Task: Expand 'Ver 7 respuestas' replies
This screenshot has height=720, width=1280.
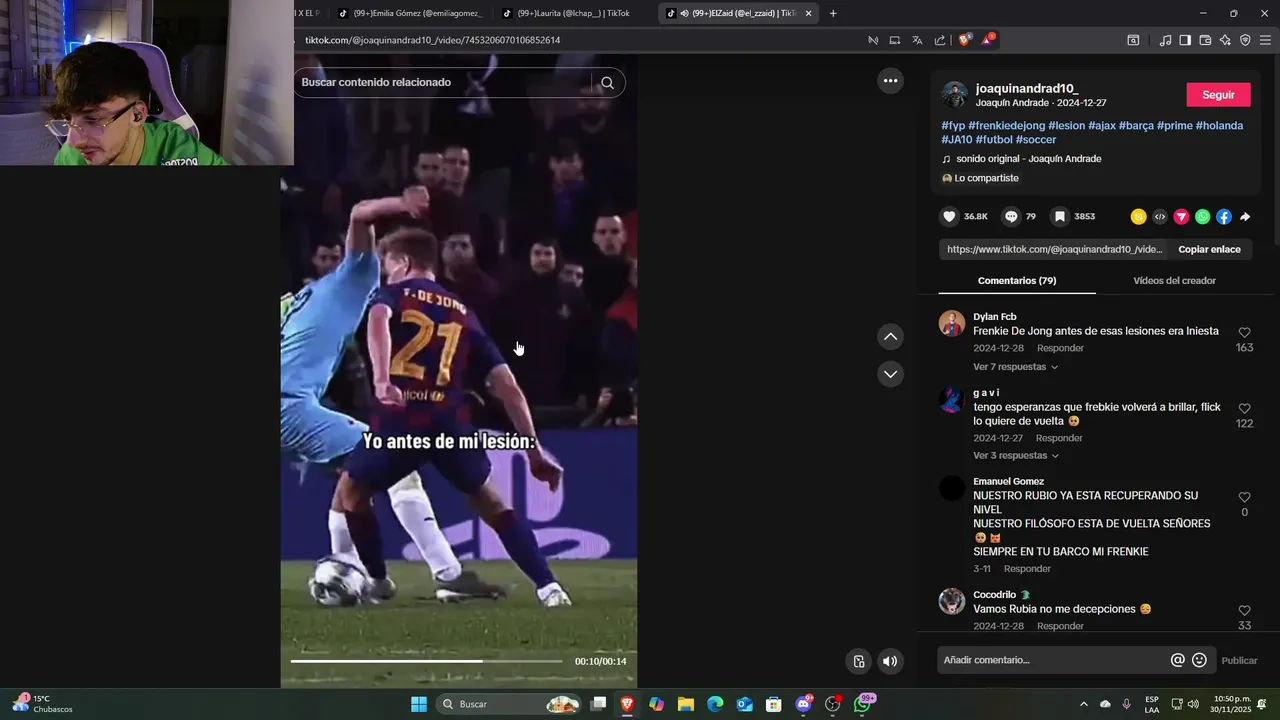Action: (1015, 367)
